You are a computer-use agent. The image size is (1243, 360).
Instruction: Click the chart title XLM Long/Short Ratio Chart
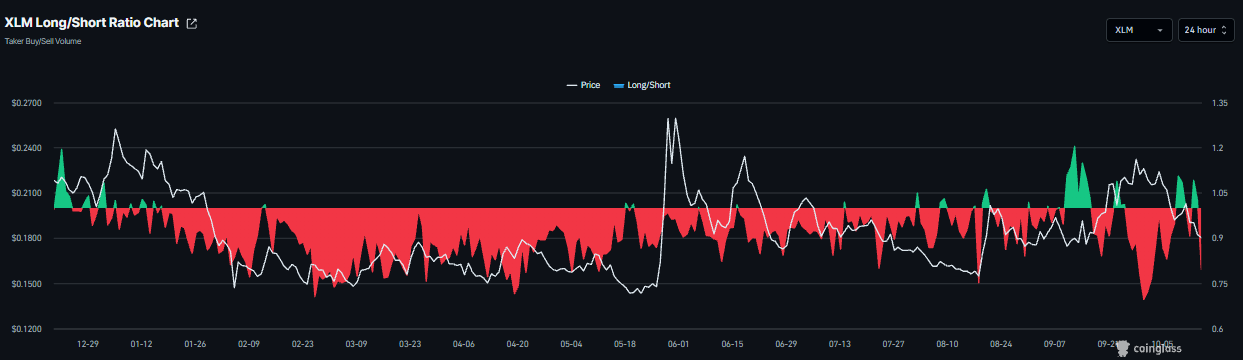(x=93, y=23)
